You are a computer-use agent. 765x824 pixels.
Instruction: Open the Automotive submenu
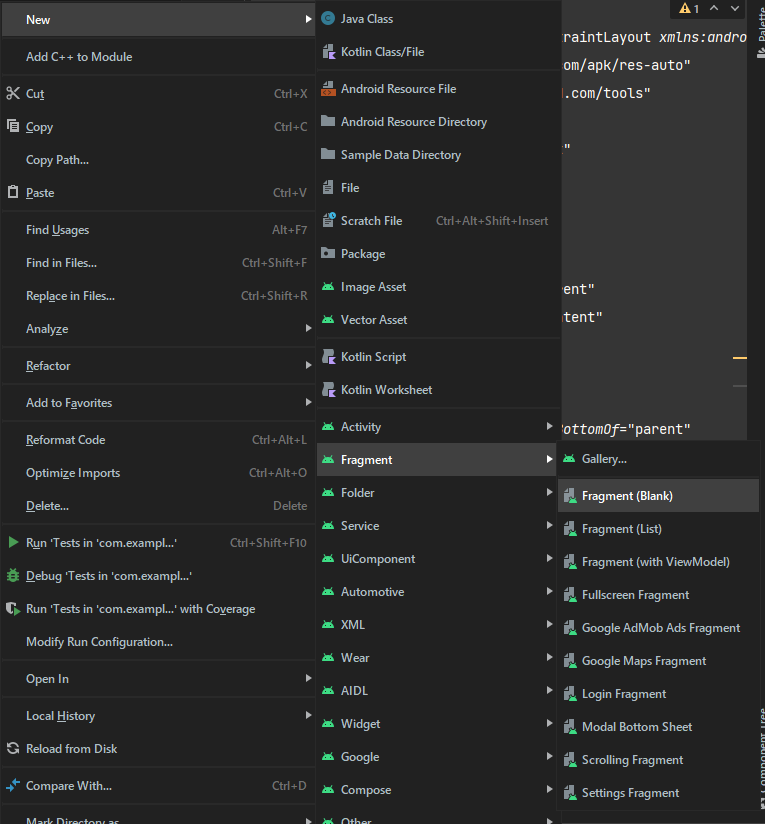pos(437,592)
